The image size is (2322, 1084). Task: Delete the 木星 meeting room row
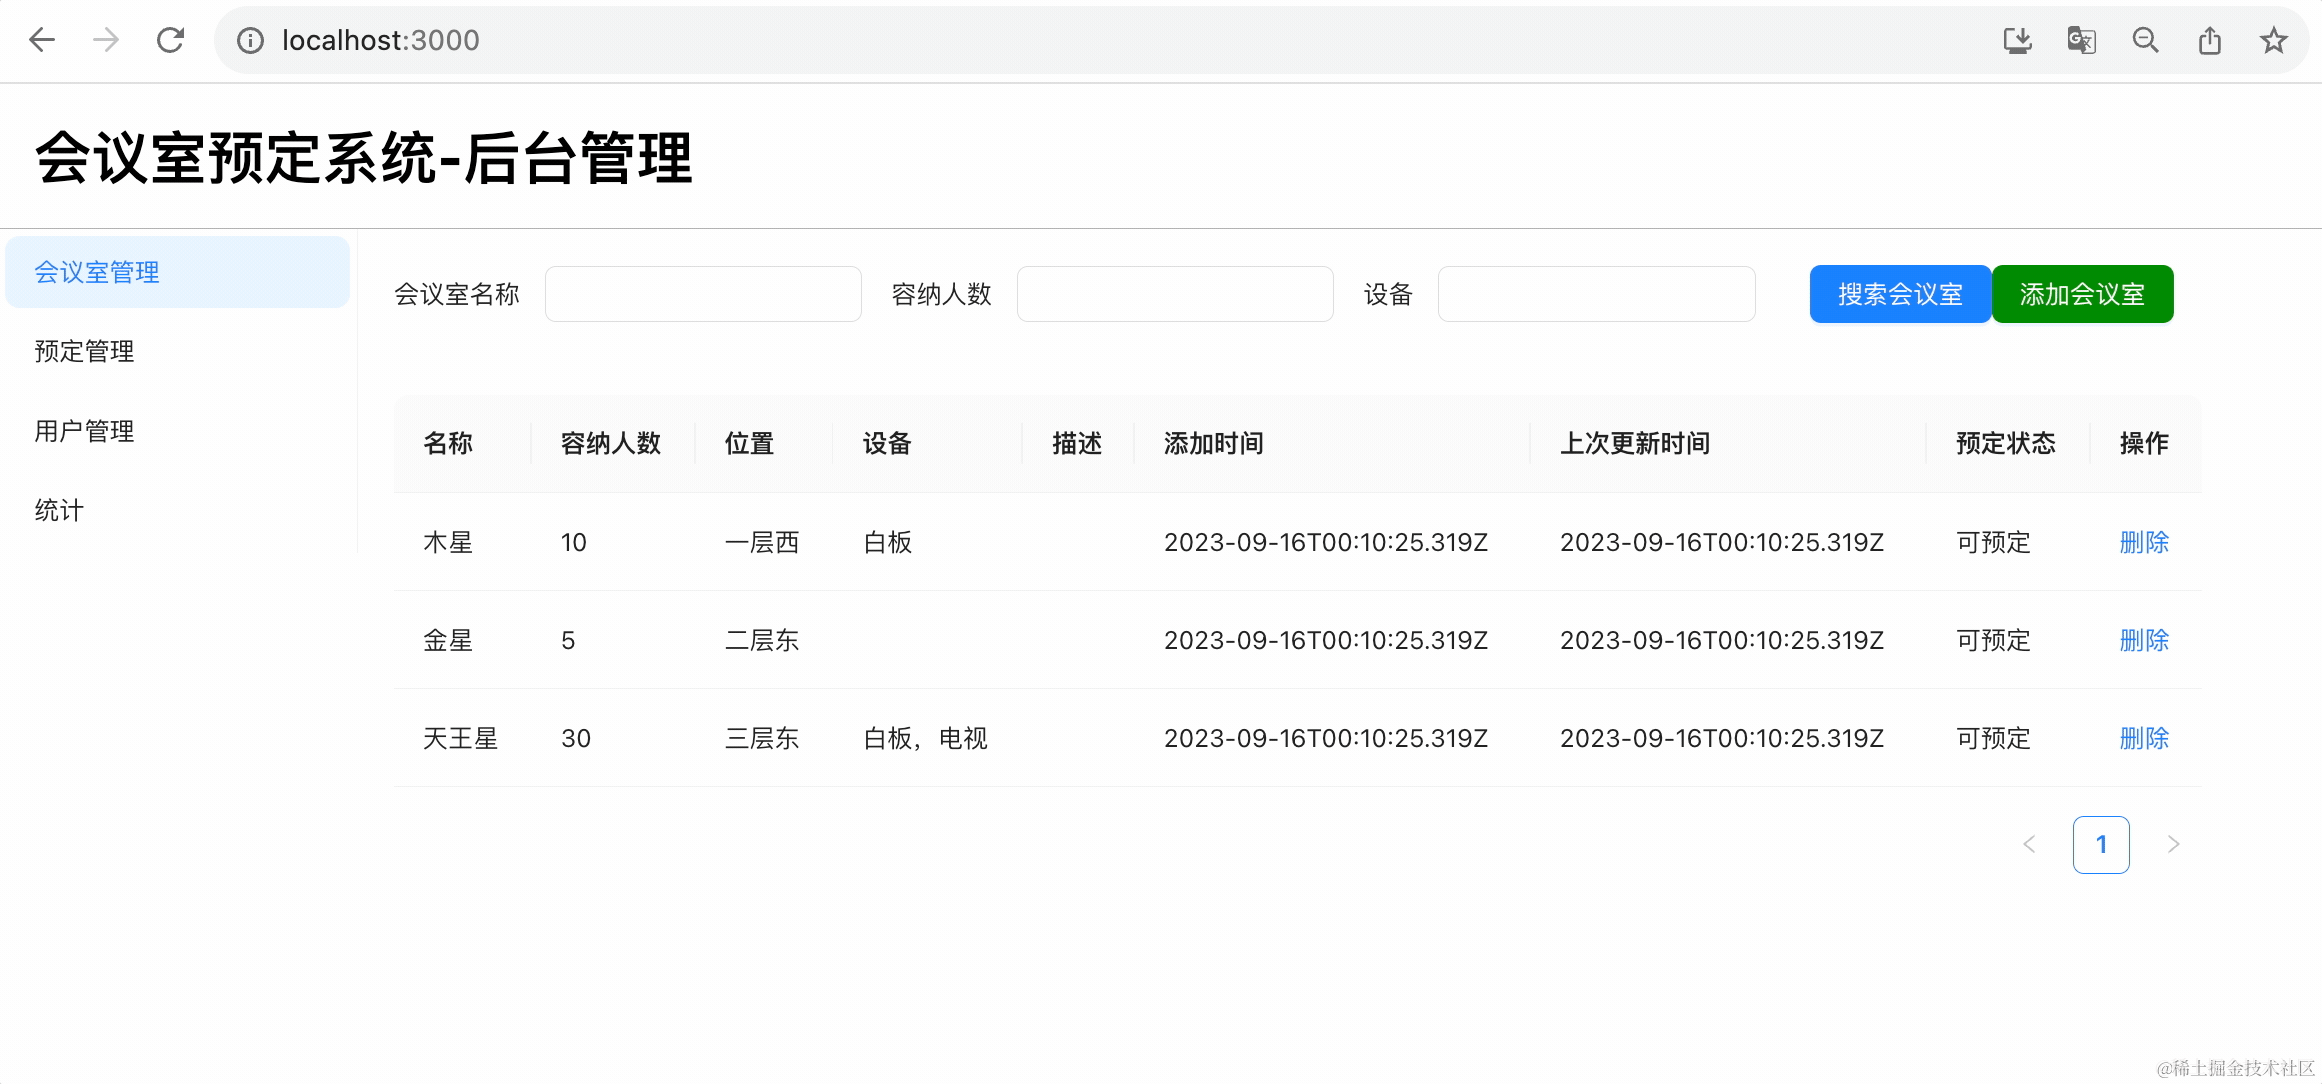2144,542
